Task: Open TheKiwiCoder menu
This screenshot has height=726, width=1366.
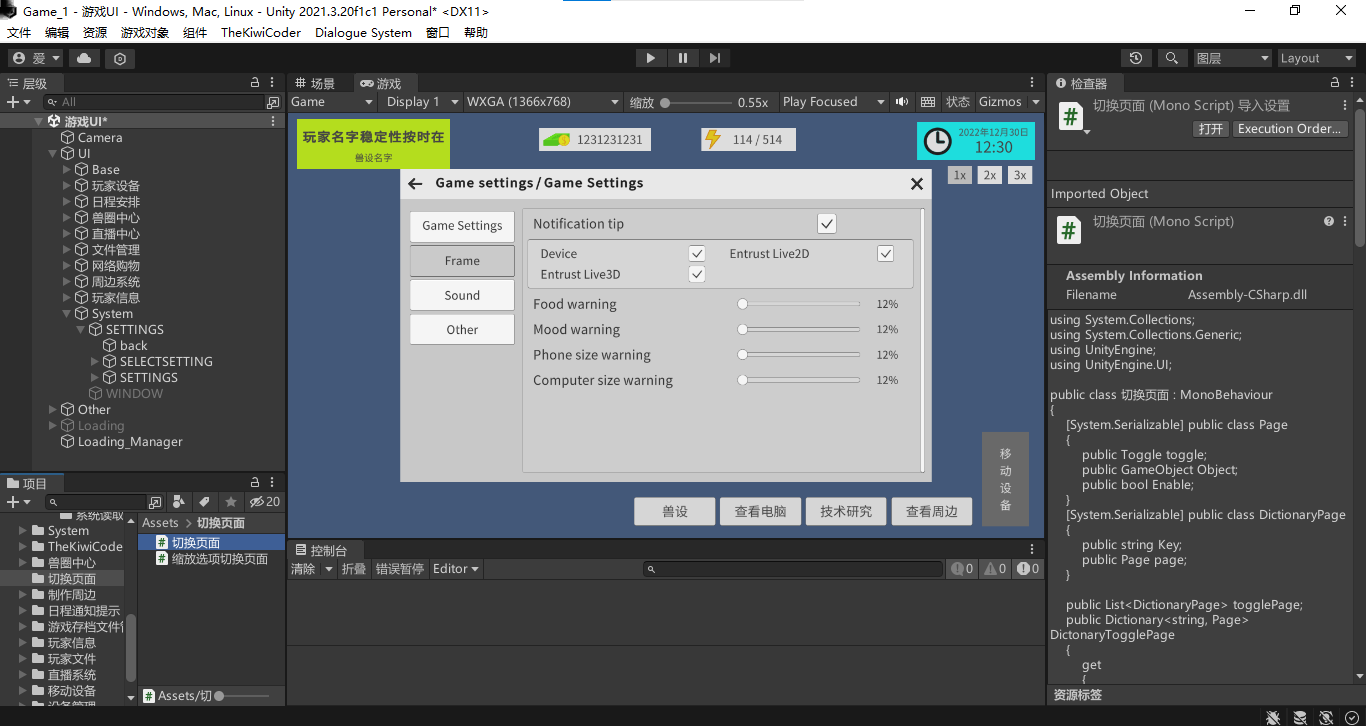Action: [x=261, y=32]
